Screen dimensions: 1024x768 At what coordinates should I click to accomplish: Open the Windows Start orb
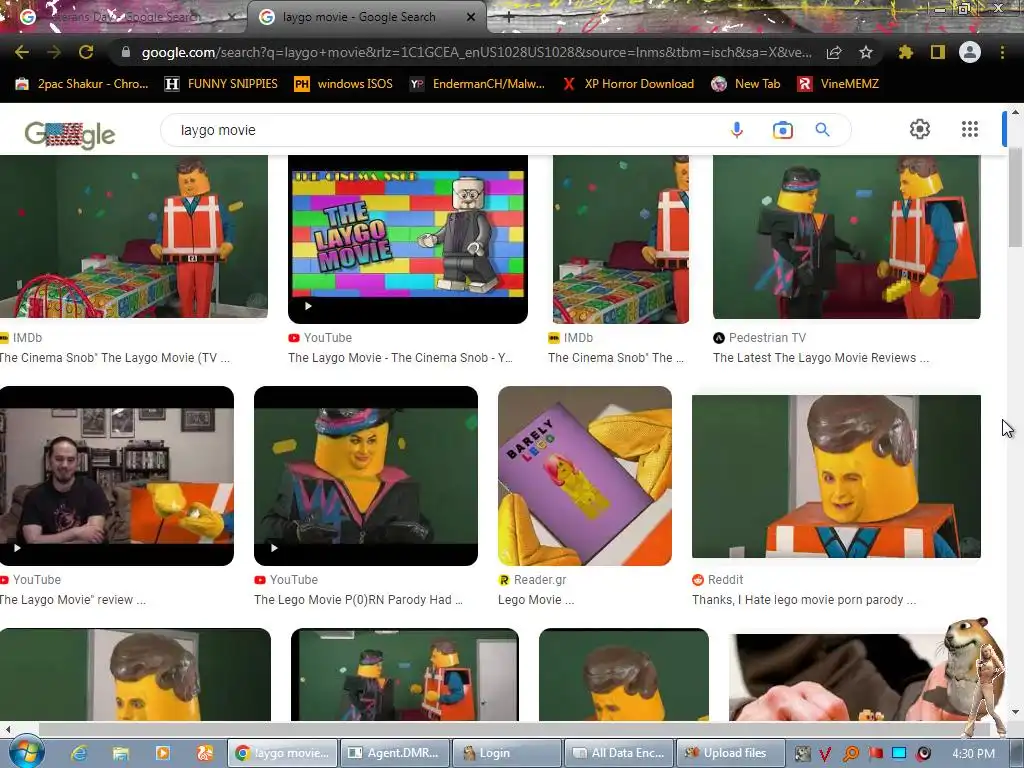click(x=25, y=753)
